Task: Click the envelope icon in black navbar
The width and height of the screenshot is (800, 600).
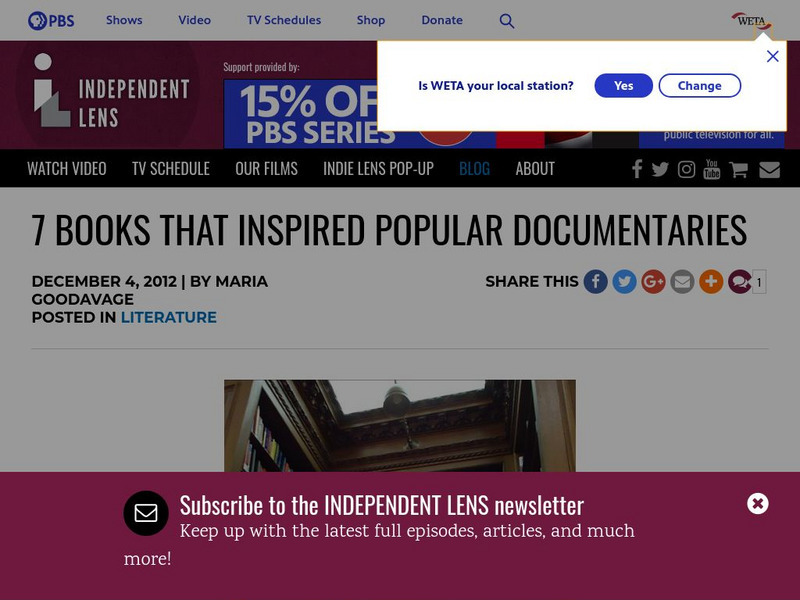Action: tap(769, 169)
